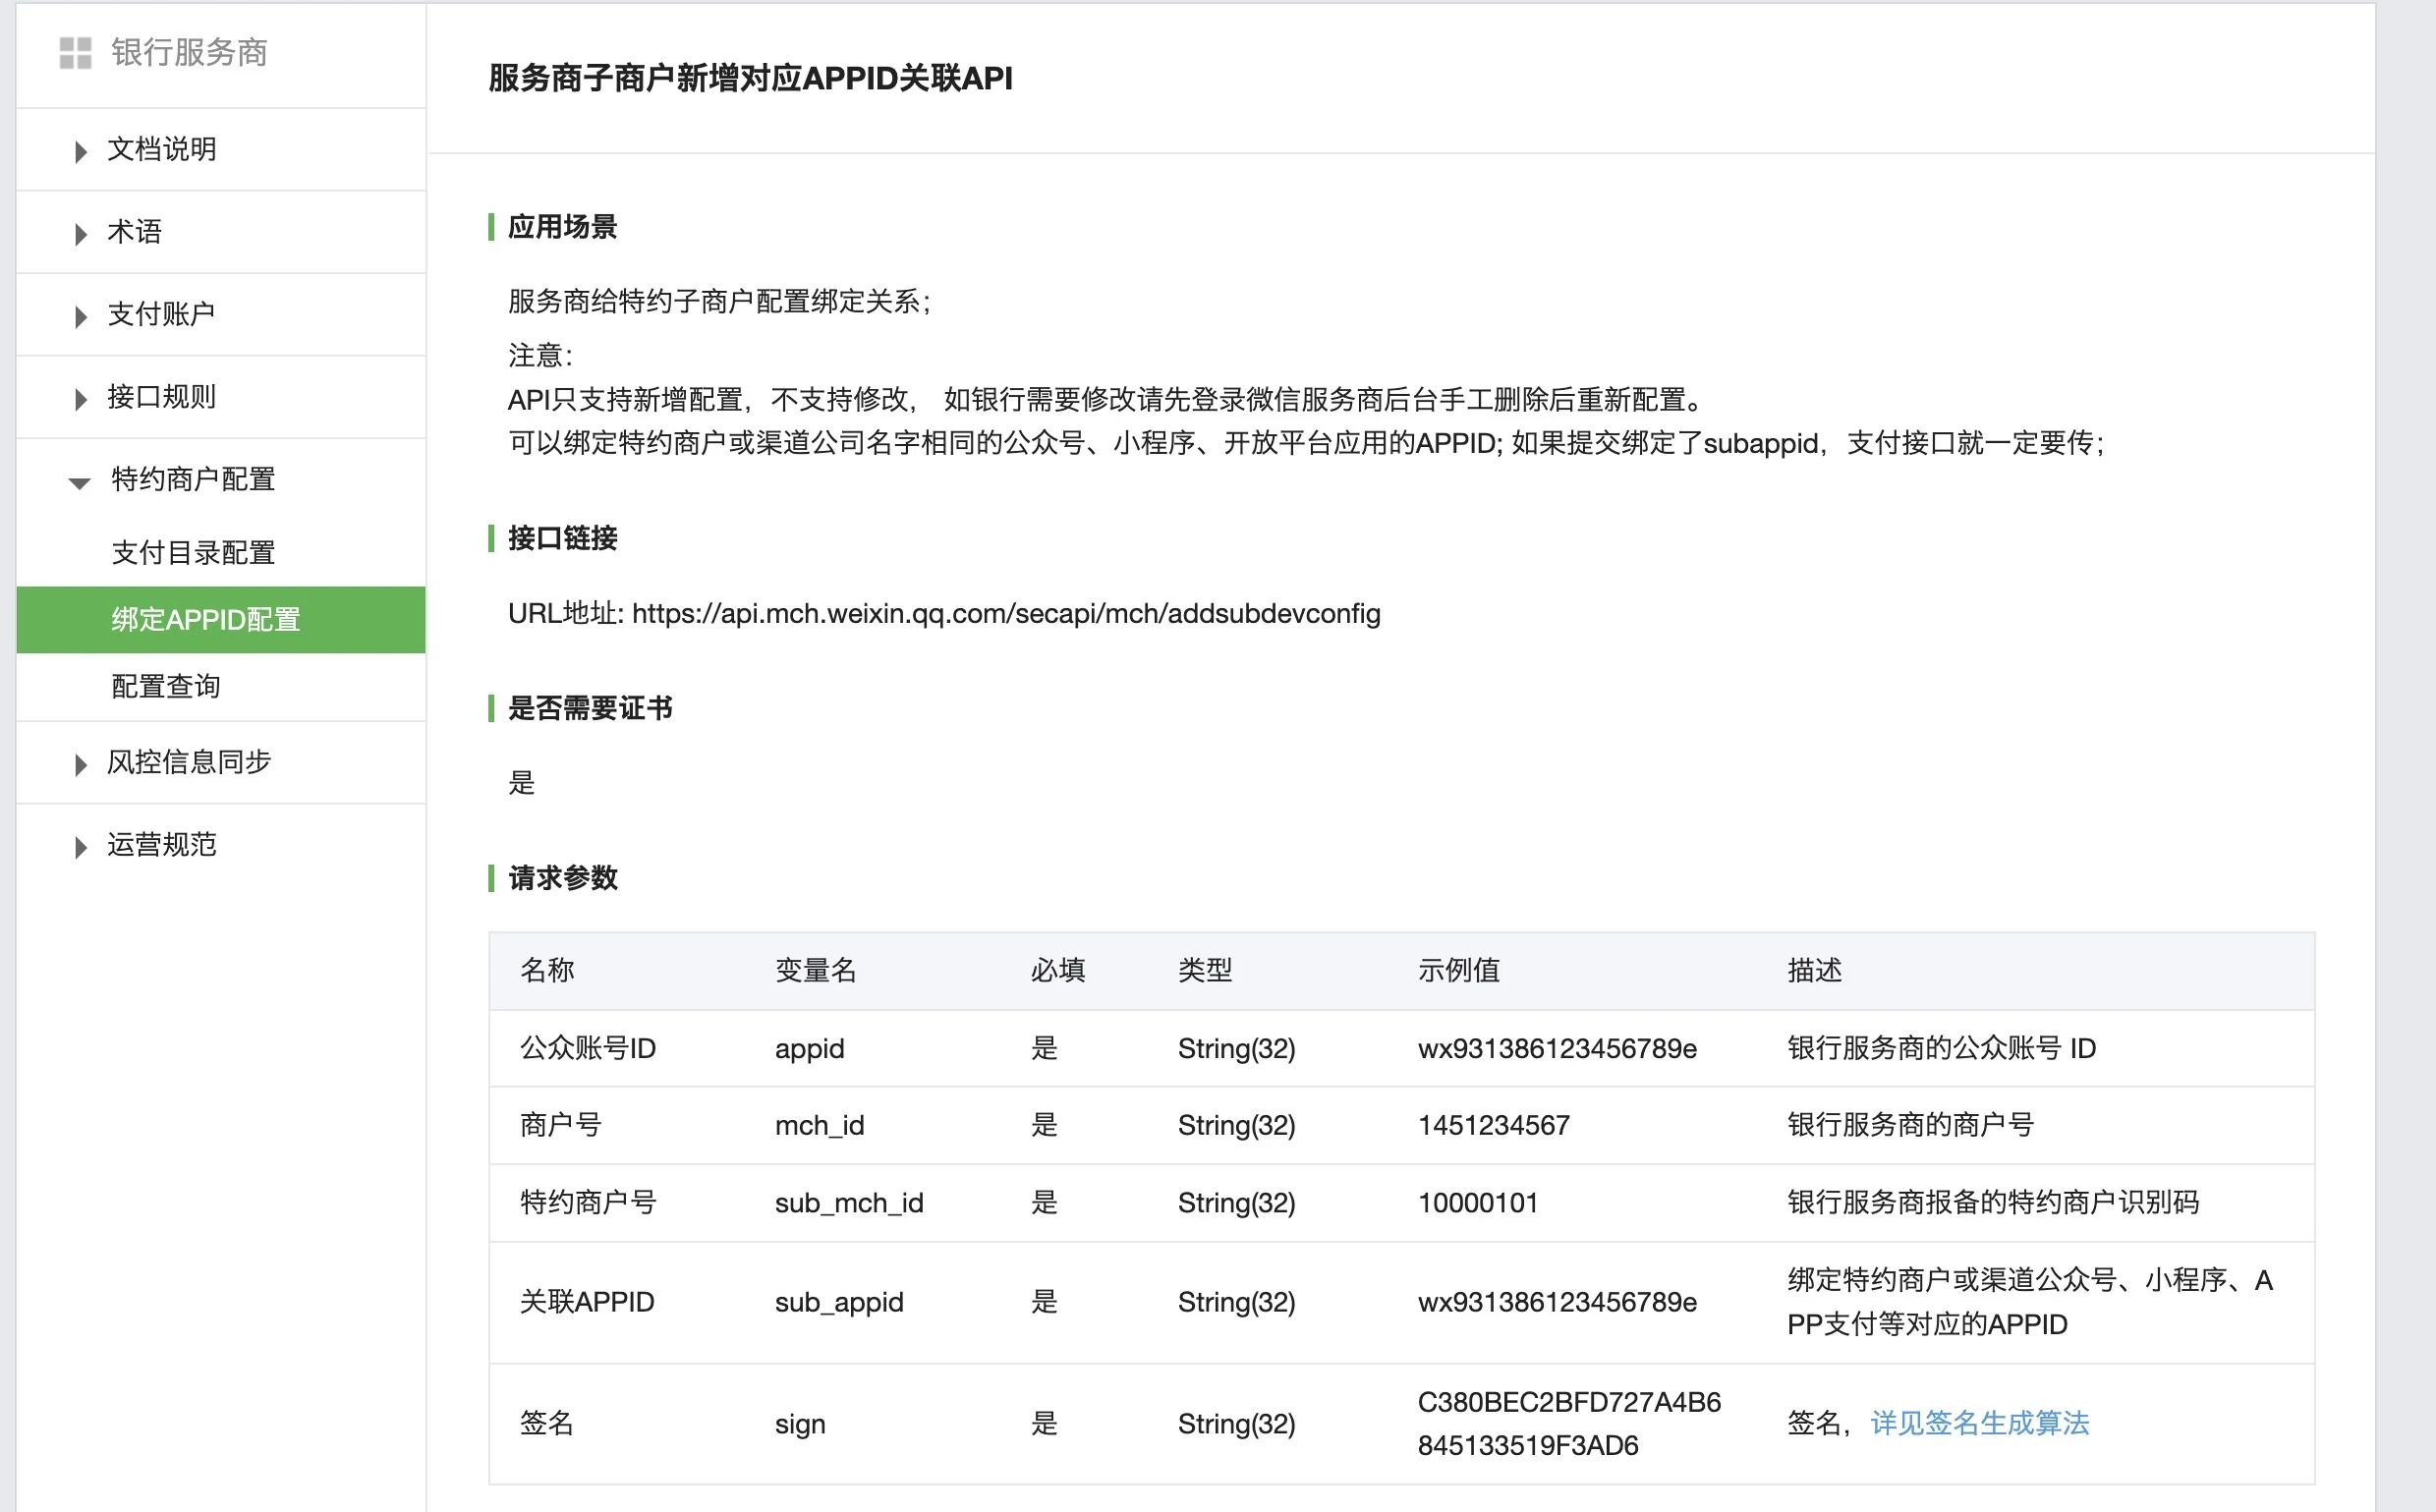The image size is (2436, 1512).
Task: Open 支付目录配置 submenu item
Action: tap(193, 553)
